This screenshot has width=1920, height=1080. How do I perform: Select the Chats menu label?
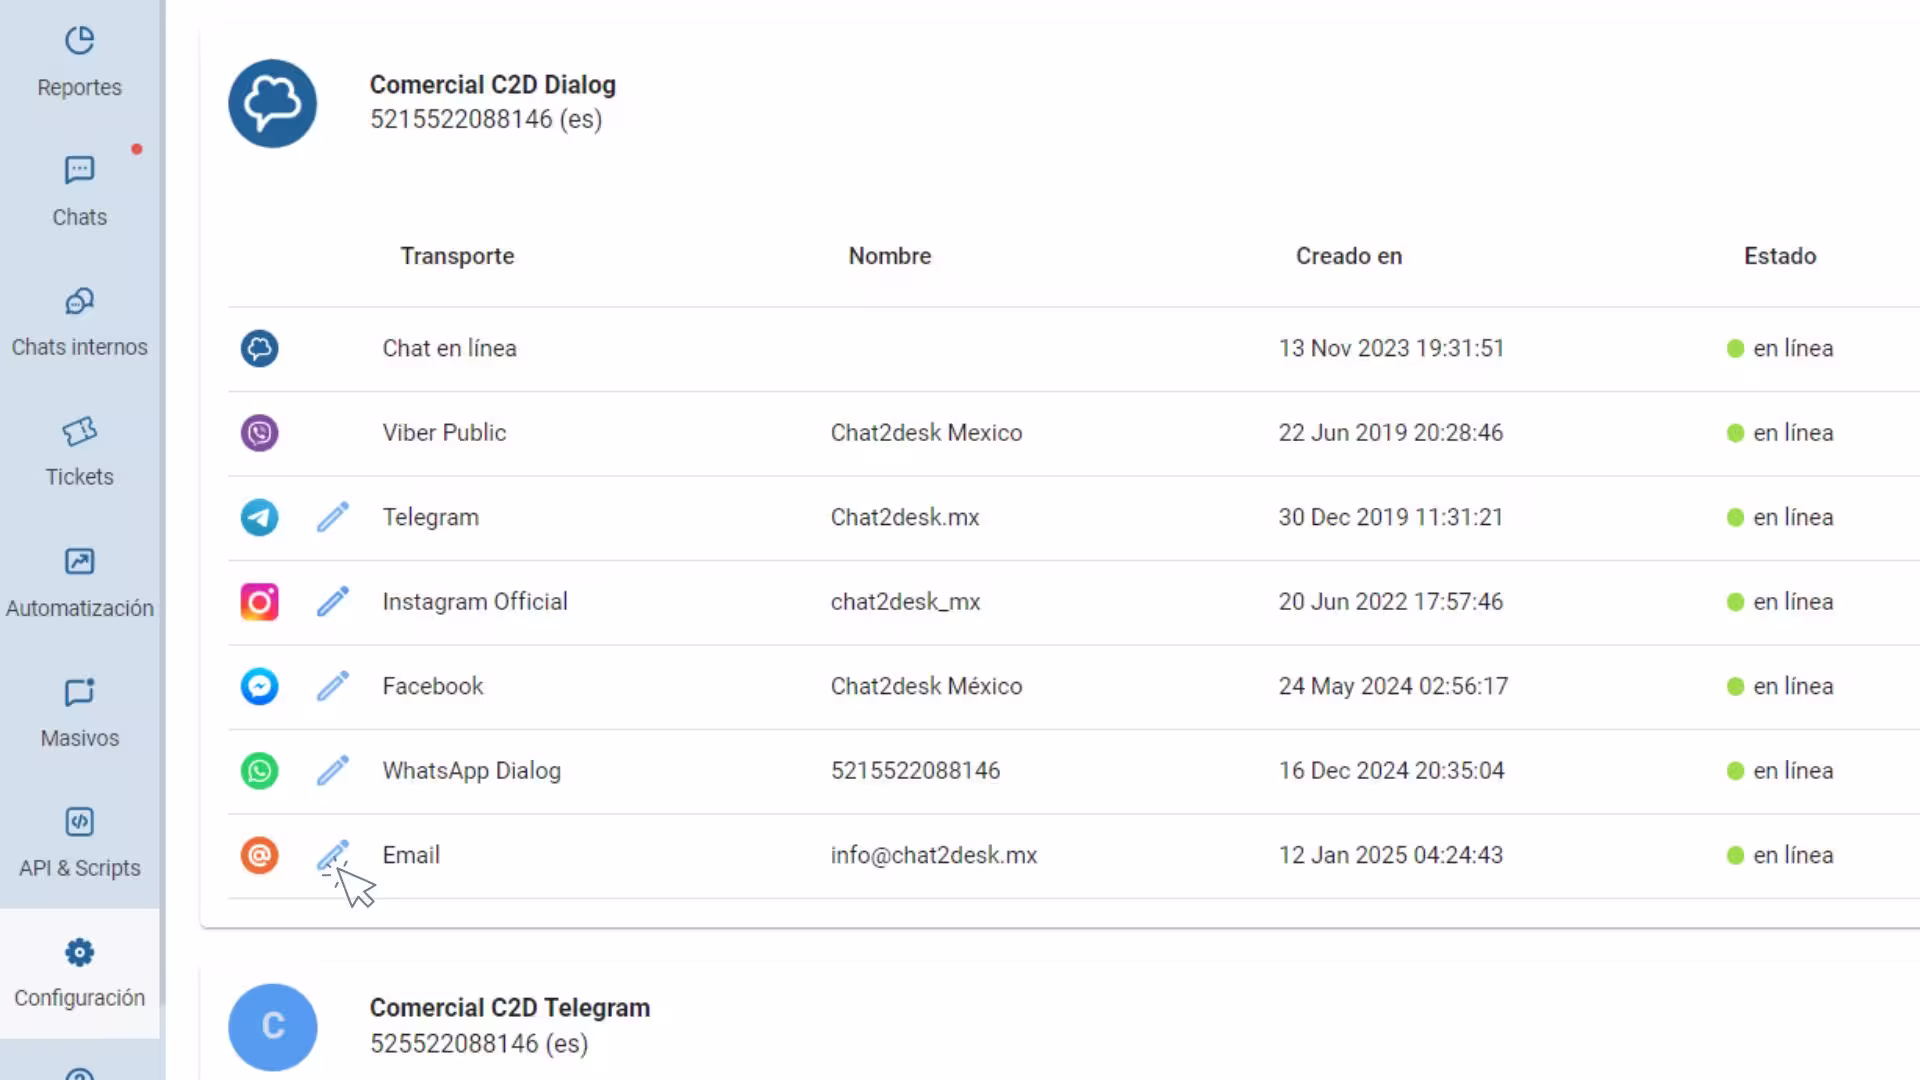(80, 217)
